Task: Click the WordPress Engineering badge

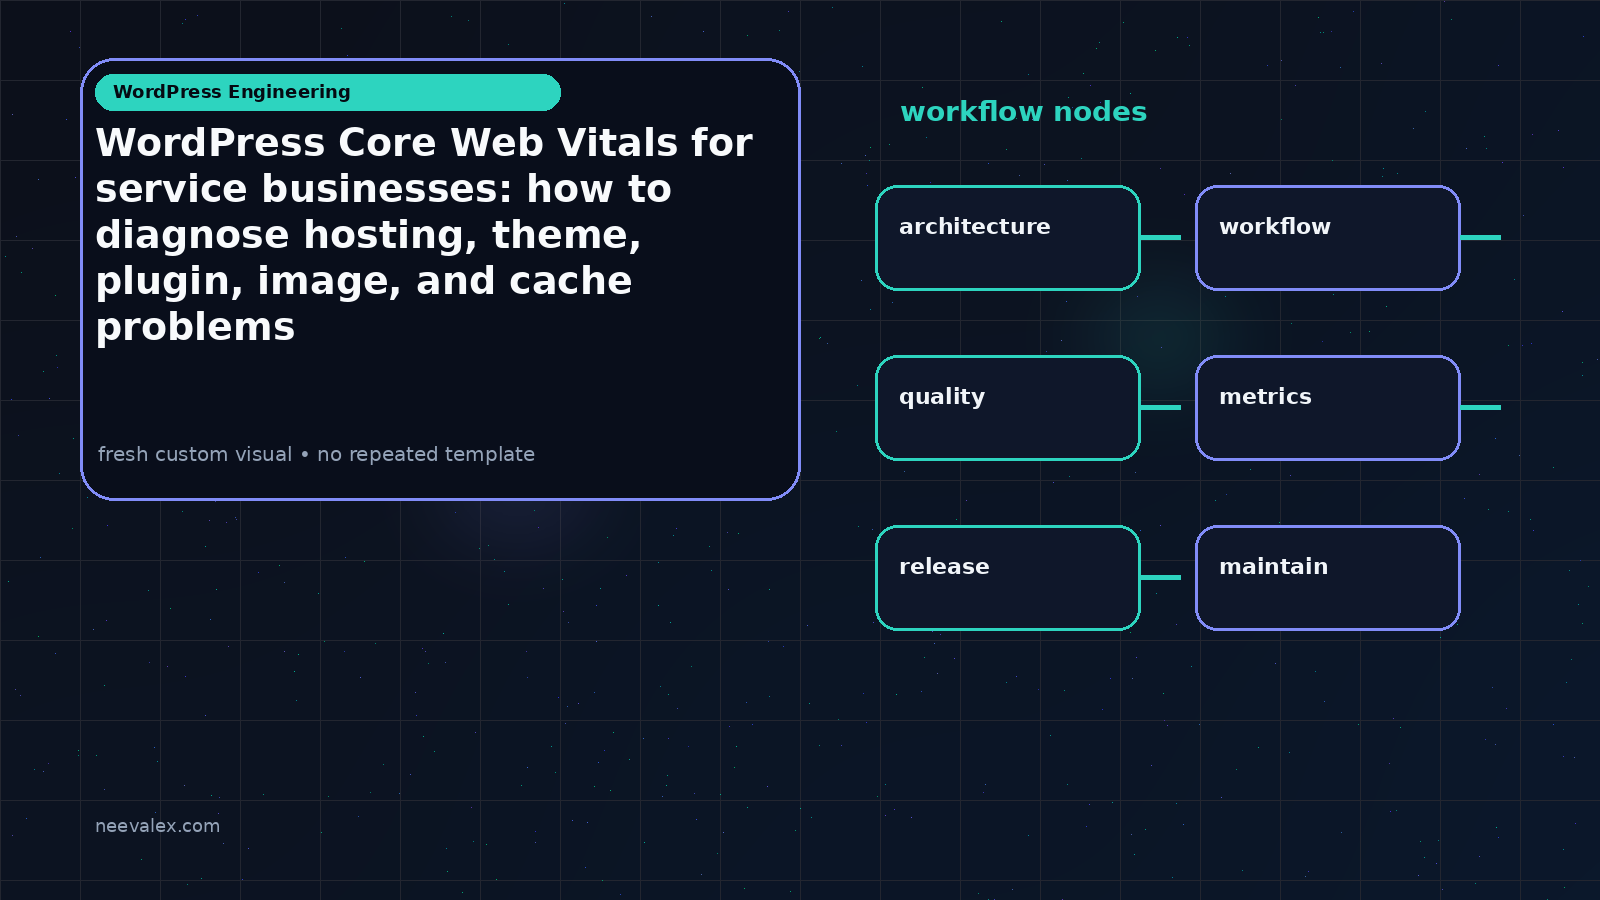Action: coord(328,92)
